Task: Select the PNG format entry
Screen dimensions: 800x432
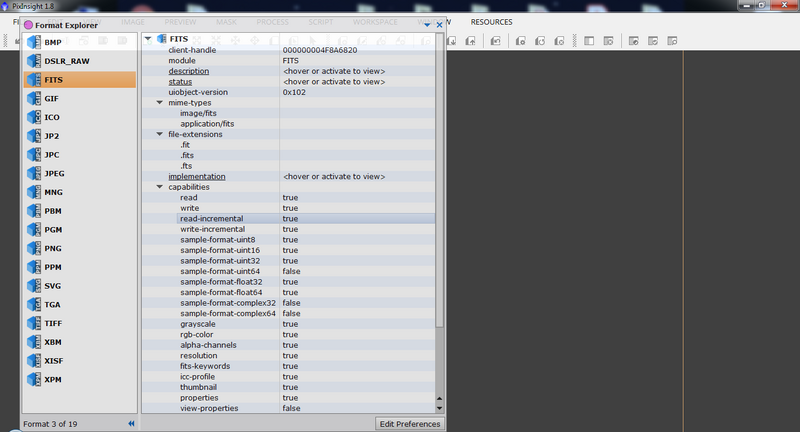Action: [80, 248]
